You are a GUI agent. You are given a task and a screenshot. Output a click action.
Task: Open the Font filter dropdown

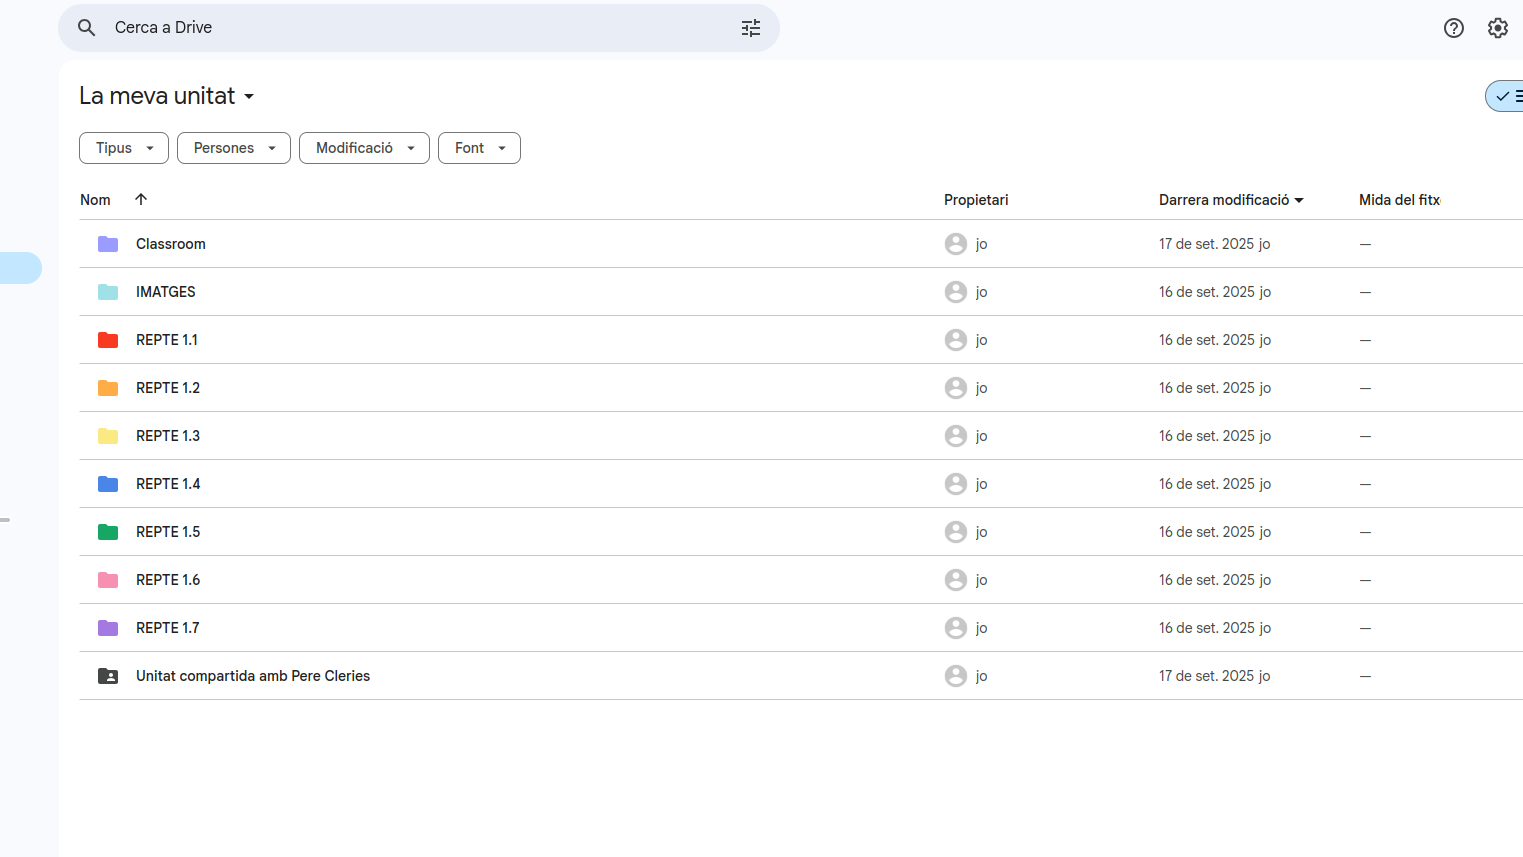tap(479, 148)
